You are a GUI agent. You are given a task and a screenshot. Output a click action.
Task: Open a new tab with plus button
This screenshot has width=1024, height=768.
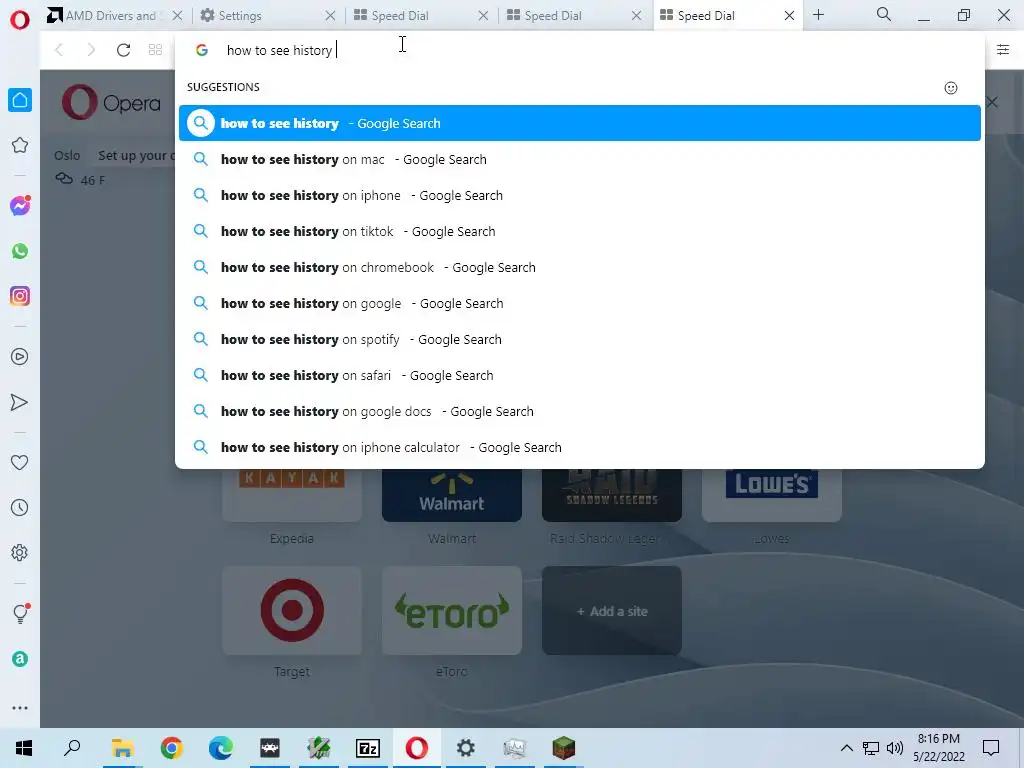[818, 14]
